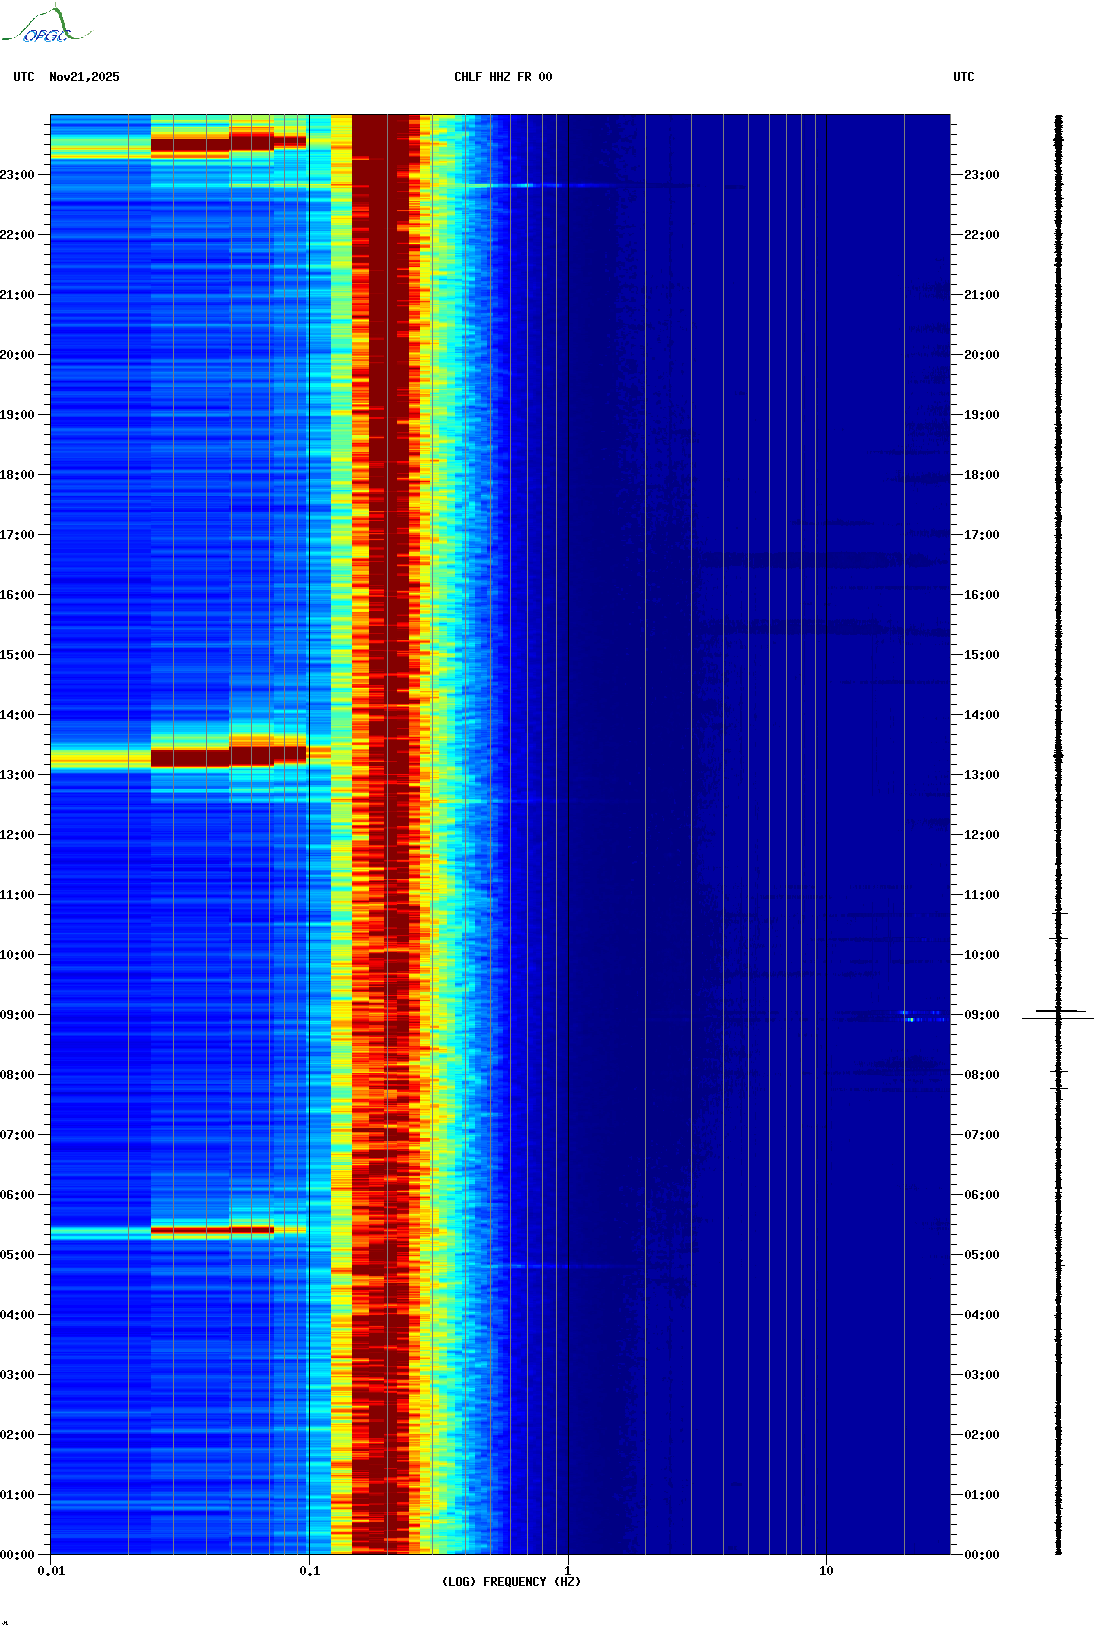Select the 05:00 tick on right time axis
The height and width of the screenshot is (1634, 1102).
click(x=980, y=1254)
